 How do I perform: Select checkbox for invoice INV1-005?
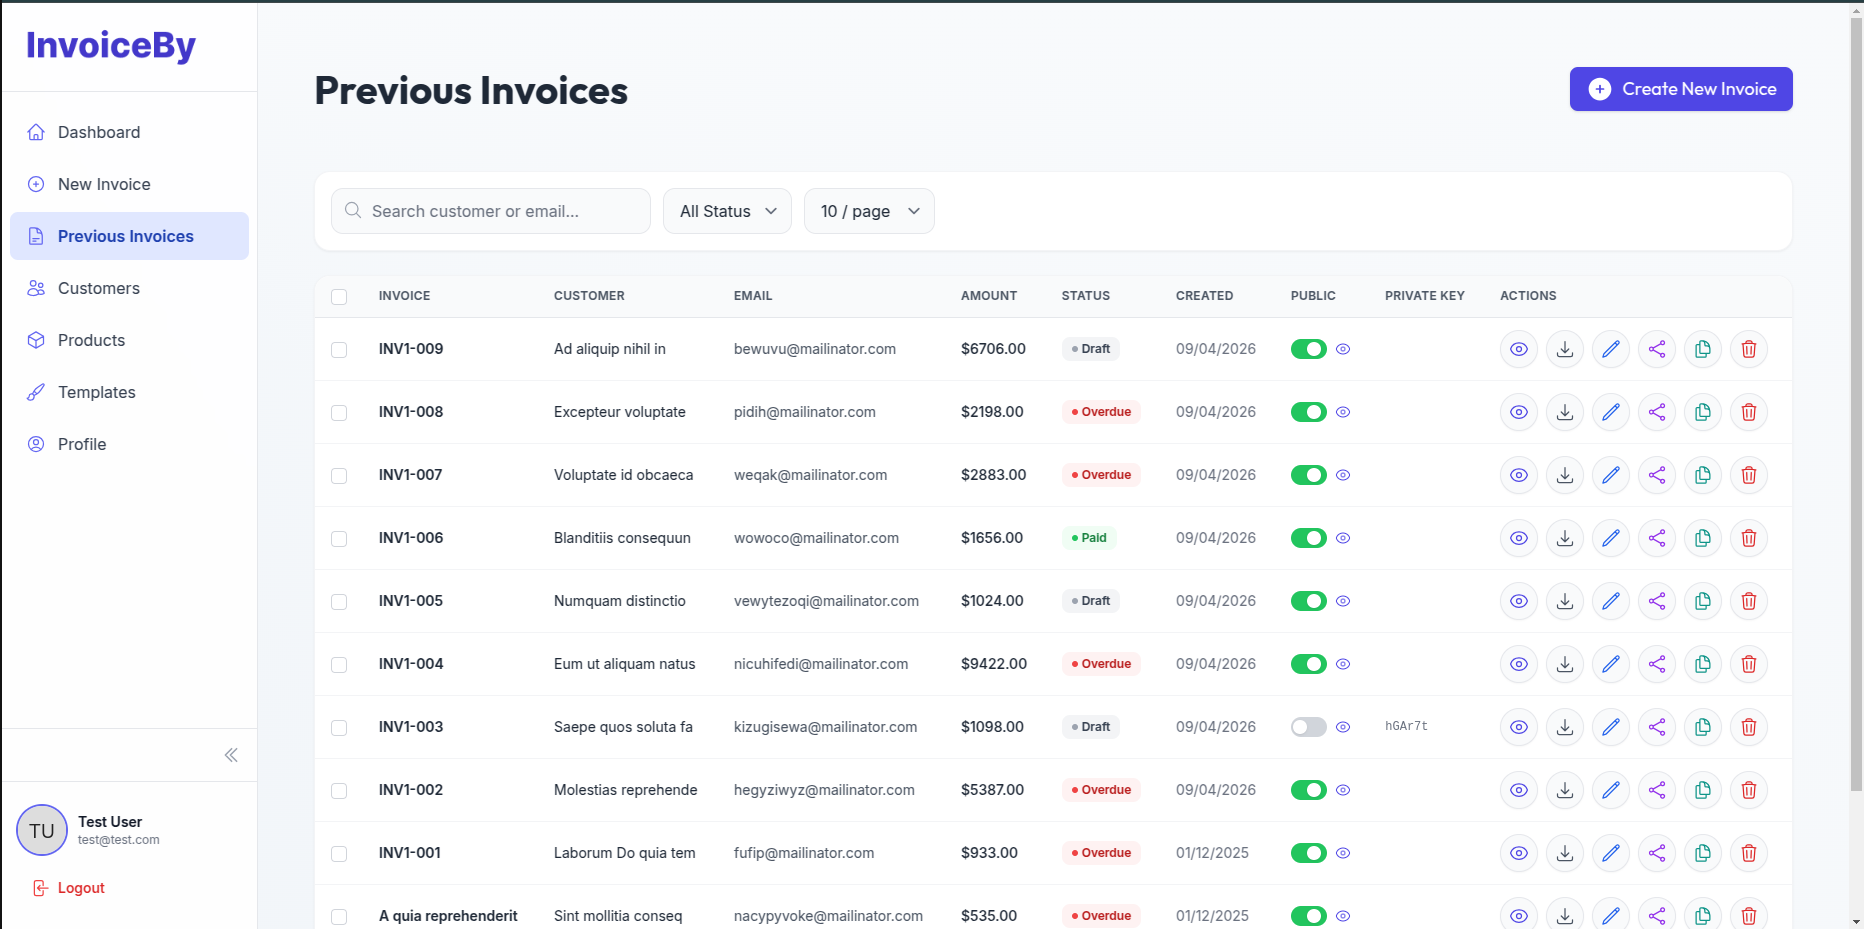(x=339, y=602)
